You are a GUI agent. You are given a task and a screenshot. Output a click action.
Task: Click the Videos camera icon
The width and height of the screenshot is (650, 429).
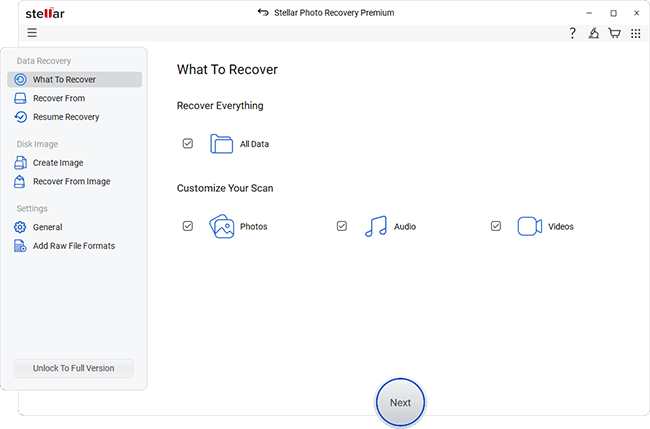click(x=530, y=226)
